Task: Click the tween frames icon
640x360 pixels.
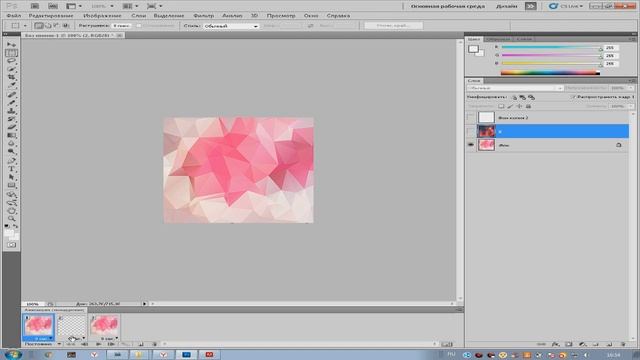Action: tap(126, 344)
